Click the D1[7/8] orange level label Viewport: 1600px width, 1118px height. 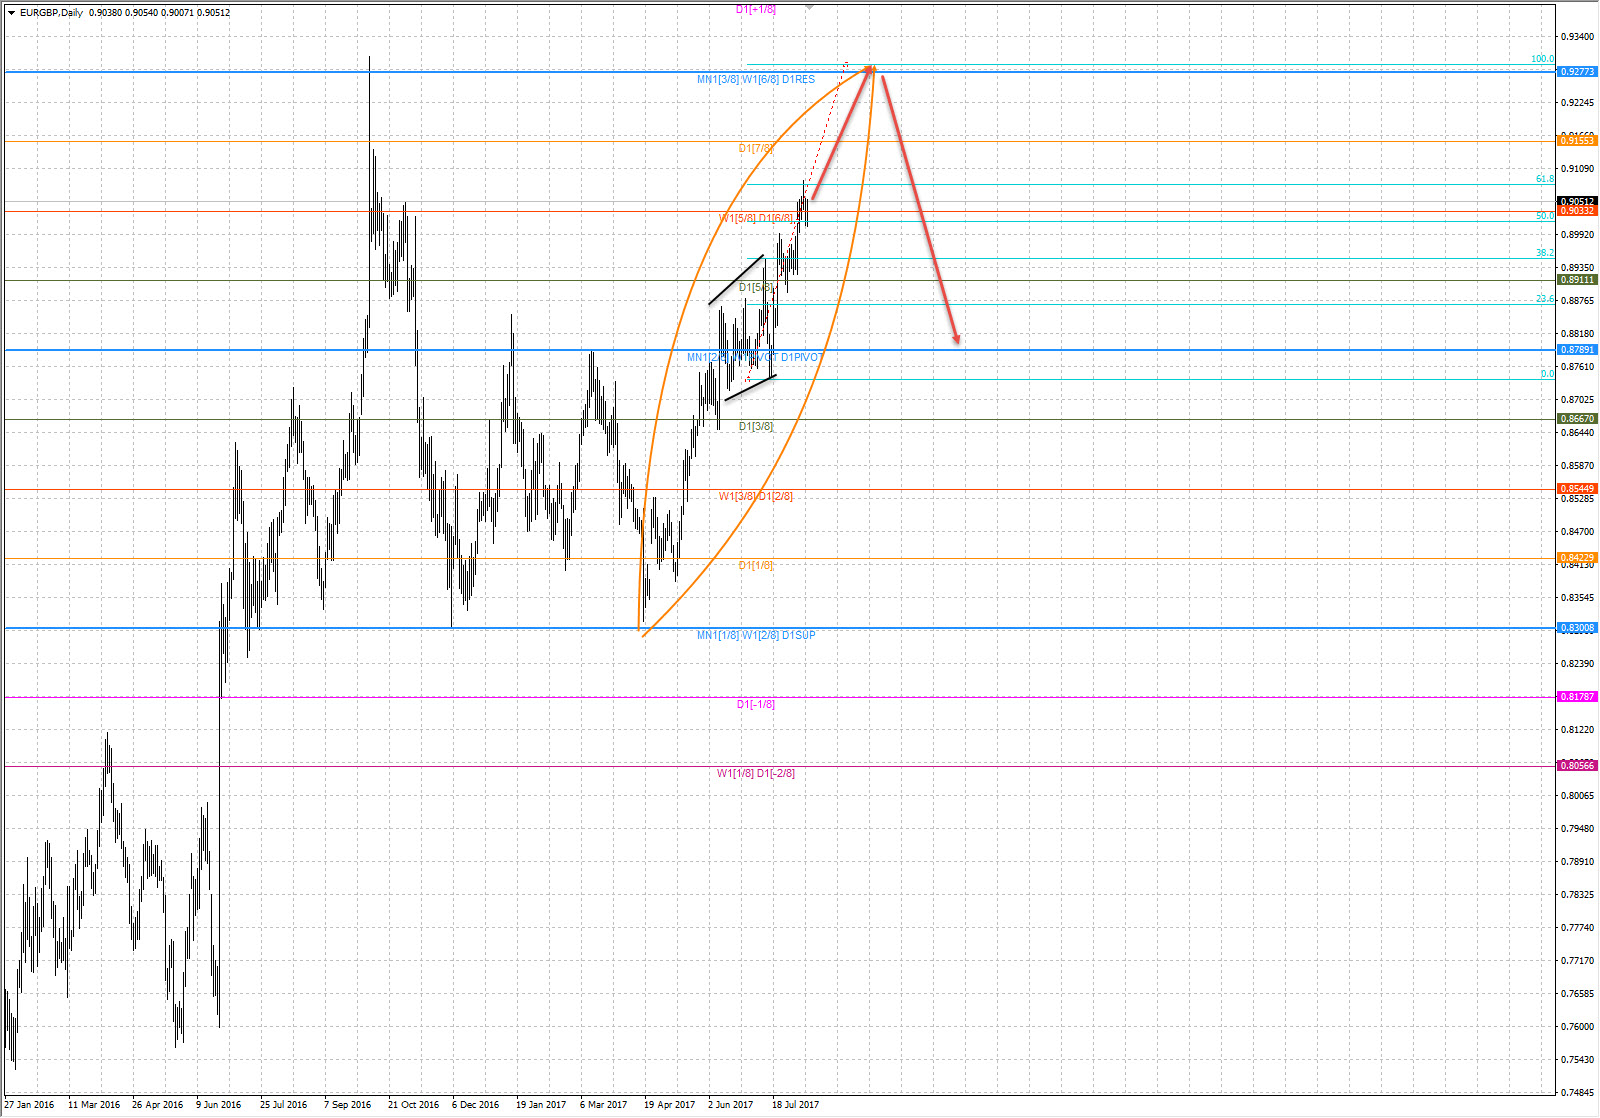click(756, 148)
